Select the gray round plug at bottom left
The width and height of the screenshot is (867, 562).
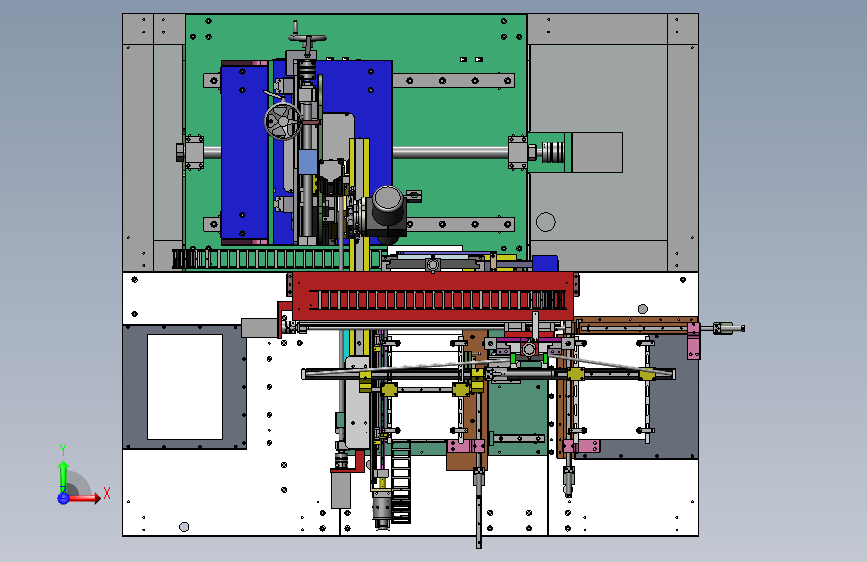(x=184, y=527)
